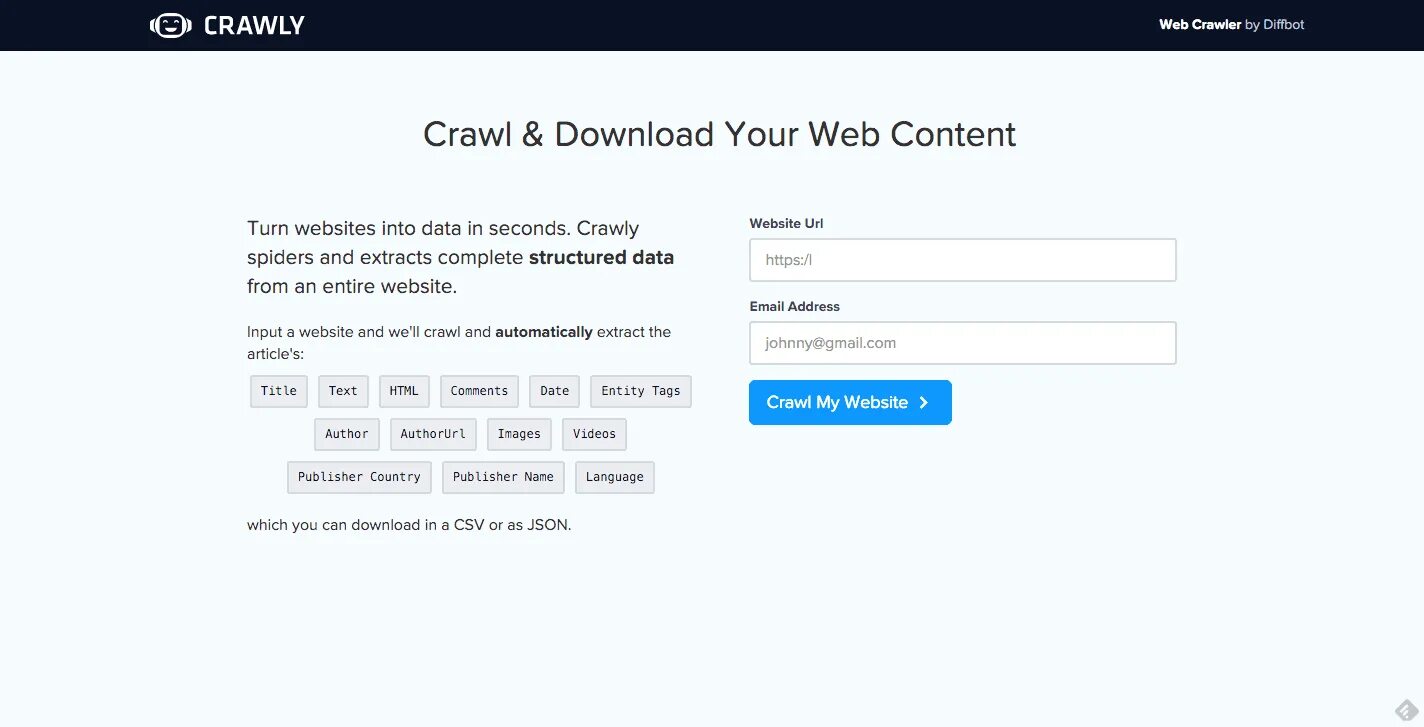Select the AuthorUrl extraction tag
1424x727 pixels.
pyautogui.click(x=433, y=434)
